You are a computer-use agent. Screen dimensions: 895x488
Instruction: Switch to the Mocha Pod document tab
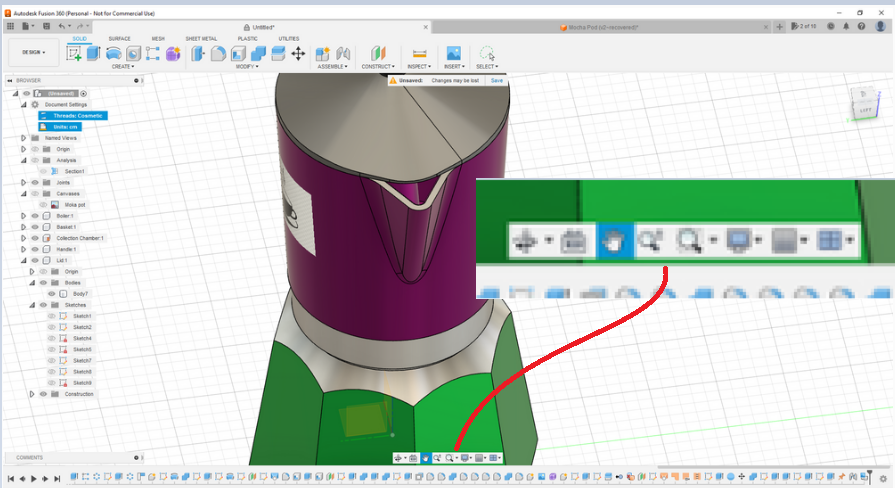click(601, 27)
